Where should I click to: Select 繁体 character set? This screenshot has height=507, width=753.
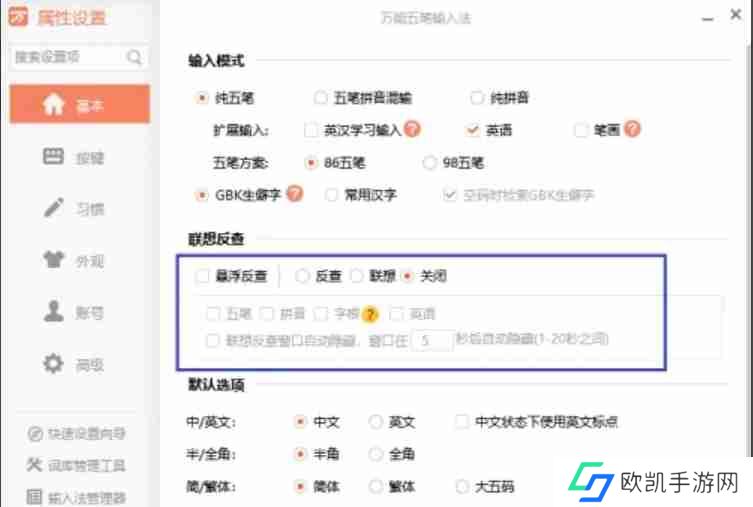375,486
